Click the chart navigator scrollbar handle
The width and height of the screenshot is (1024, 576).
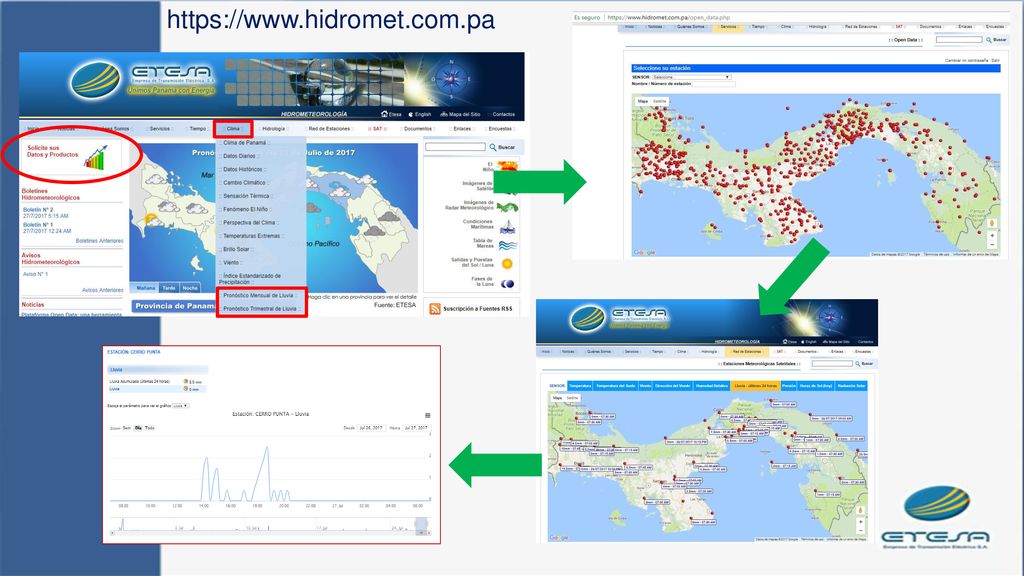tap(422, 534)
